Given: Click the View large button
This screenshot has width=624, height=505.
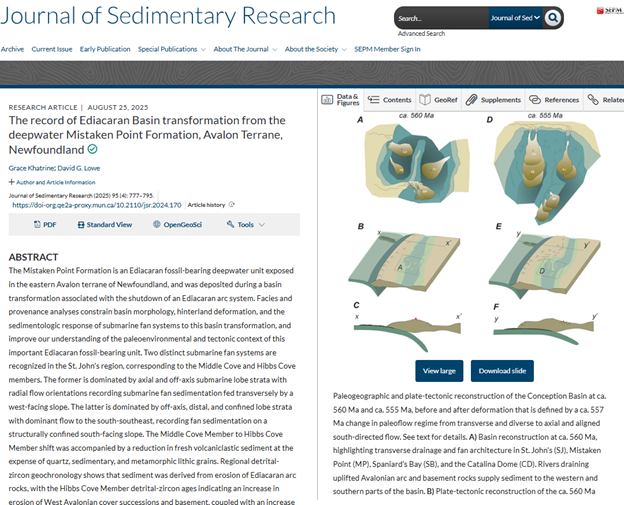Looking at the screenshot, I should (x=439, y=370).
